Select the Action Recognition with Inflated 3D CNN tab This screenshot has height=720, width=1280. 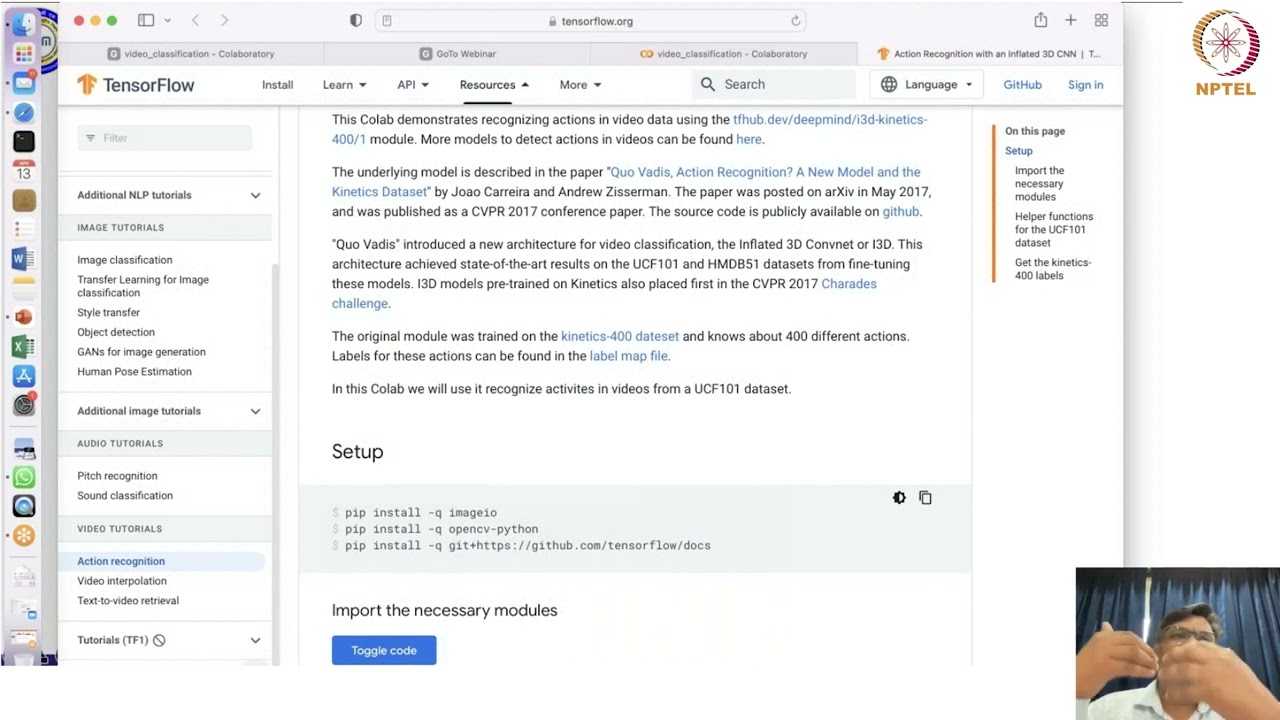coord(990,54)
